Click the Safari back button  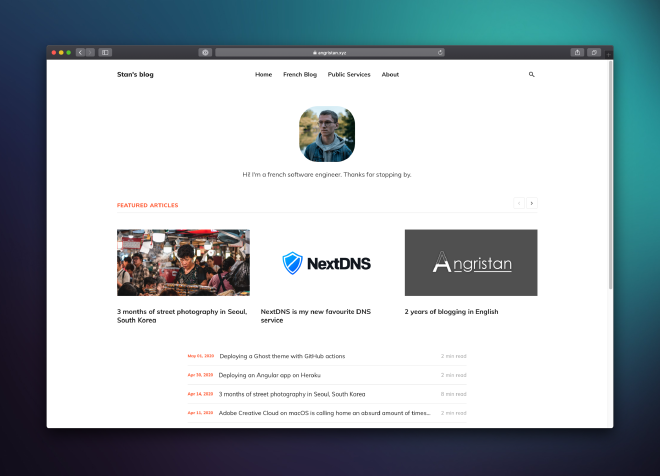[80, 52]
